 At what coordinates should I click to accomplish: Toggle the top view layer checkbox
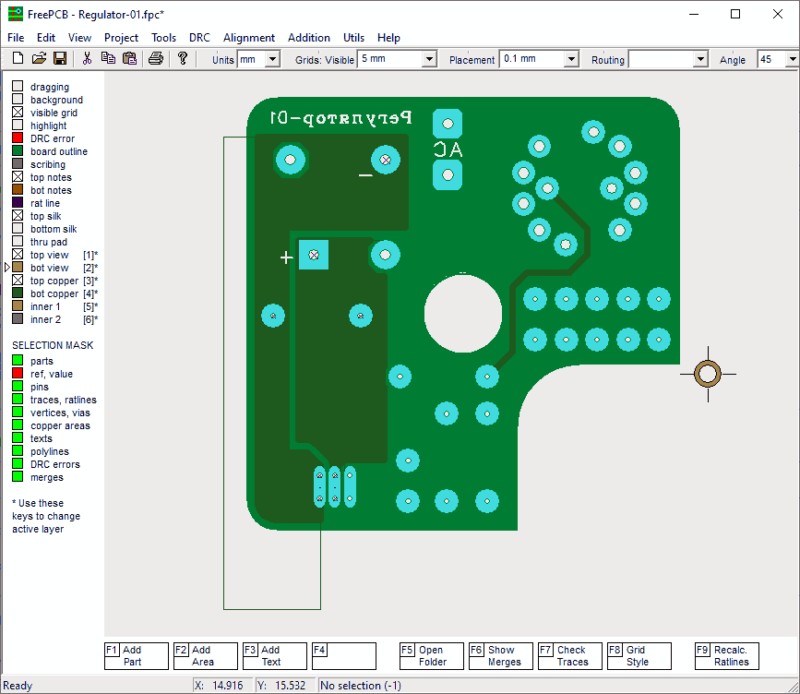(x=18, y=254)
